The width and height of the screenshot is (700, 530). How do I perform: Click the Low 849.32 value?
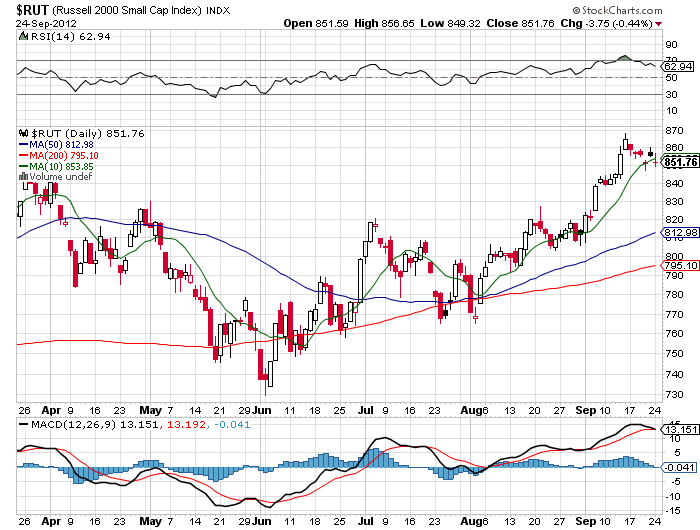[450, 23]
